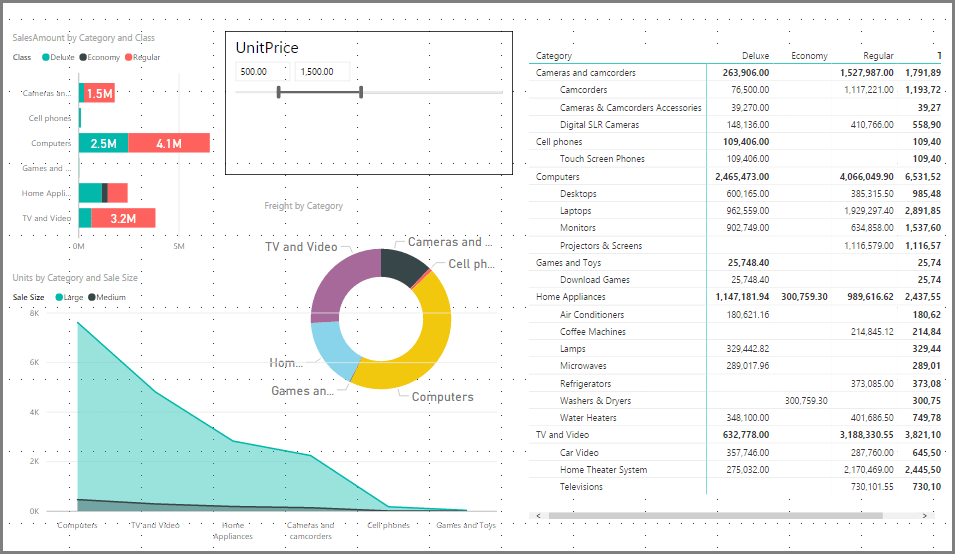Click the Computers label on the donut chart

tap(442, 396)
